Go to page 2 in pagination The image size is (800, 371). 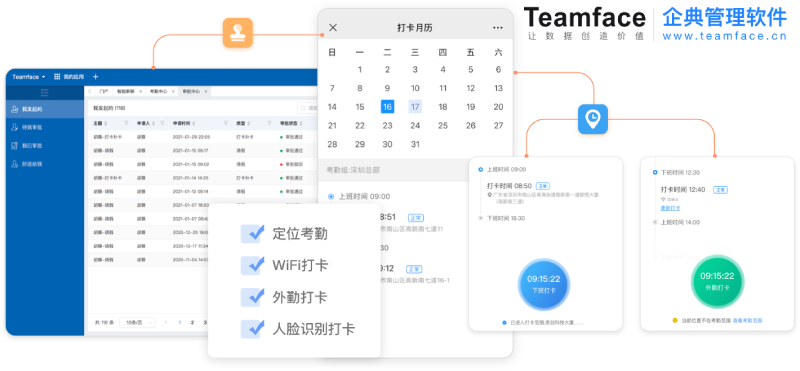192,323
